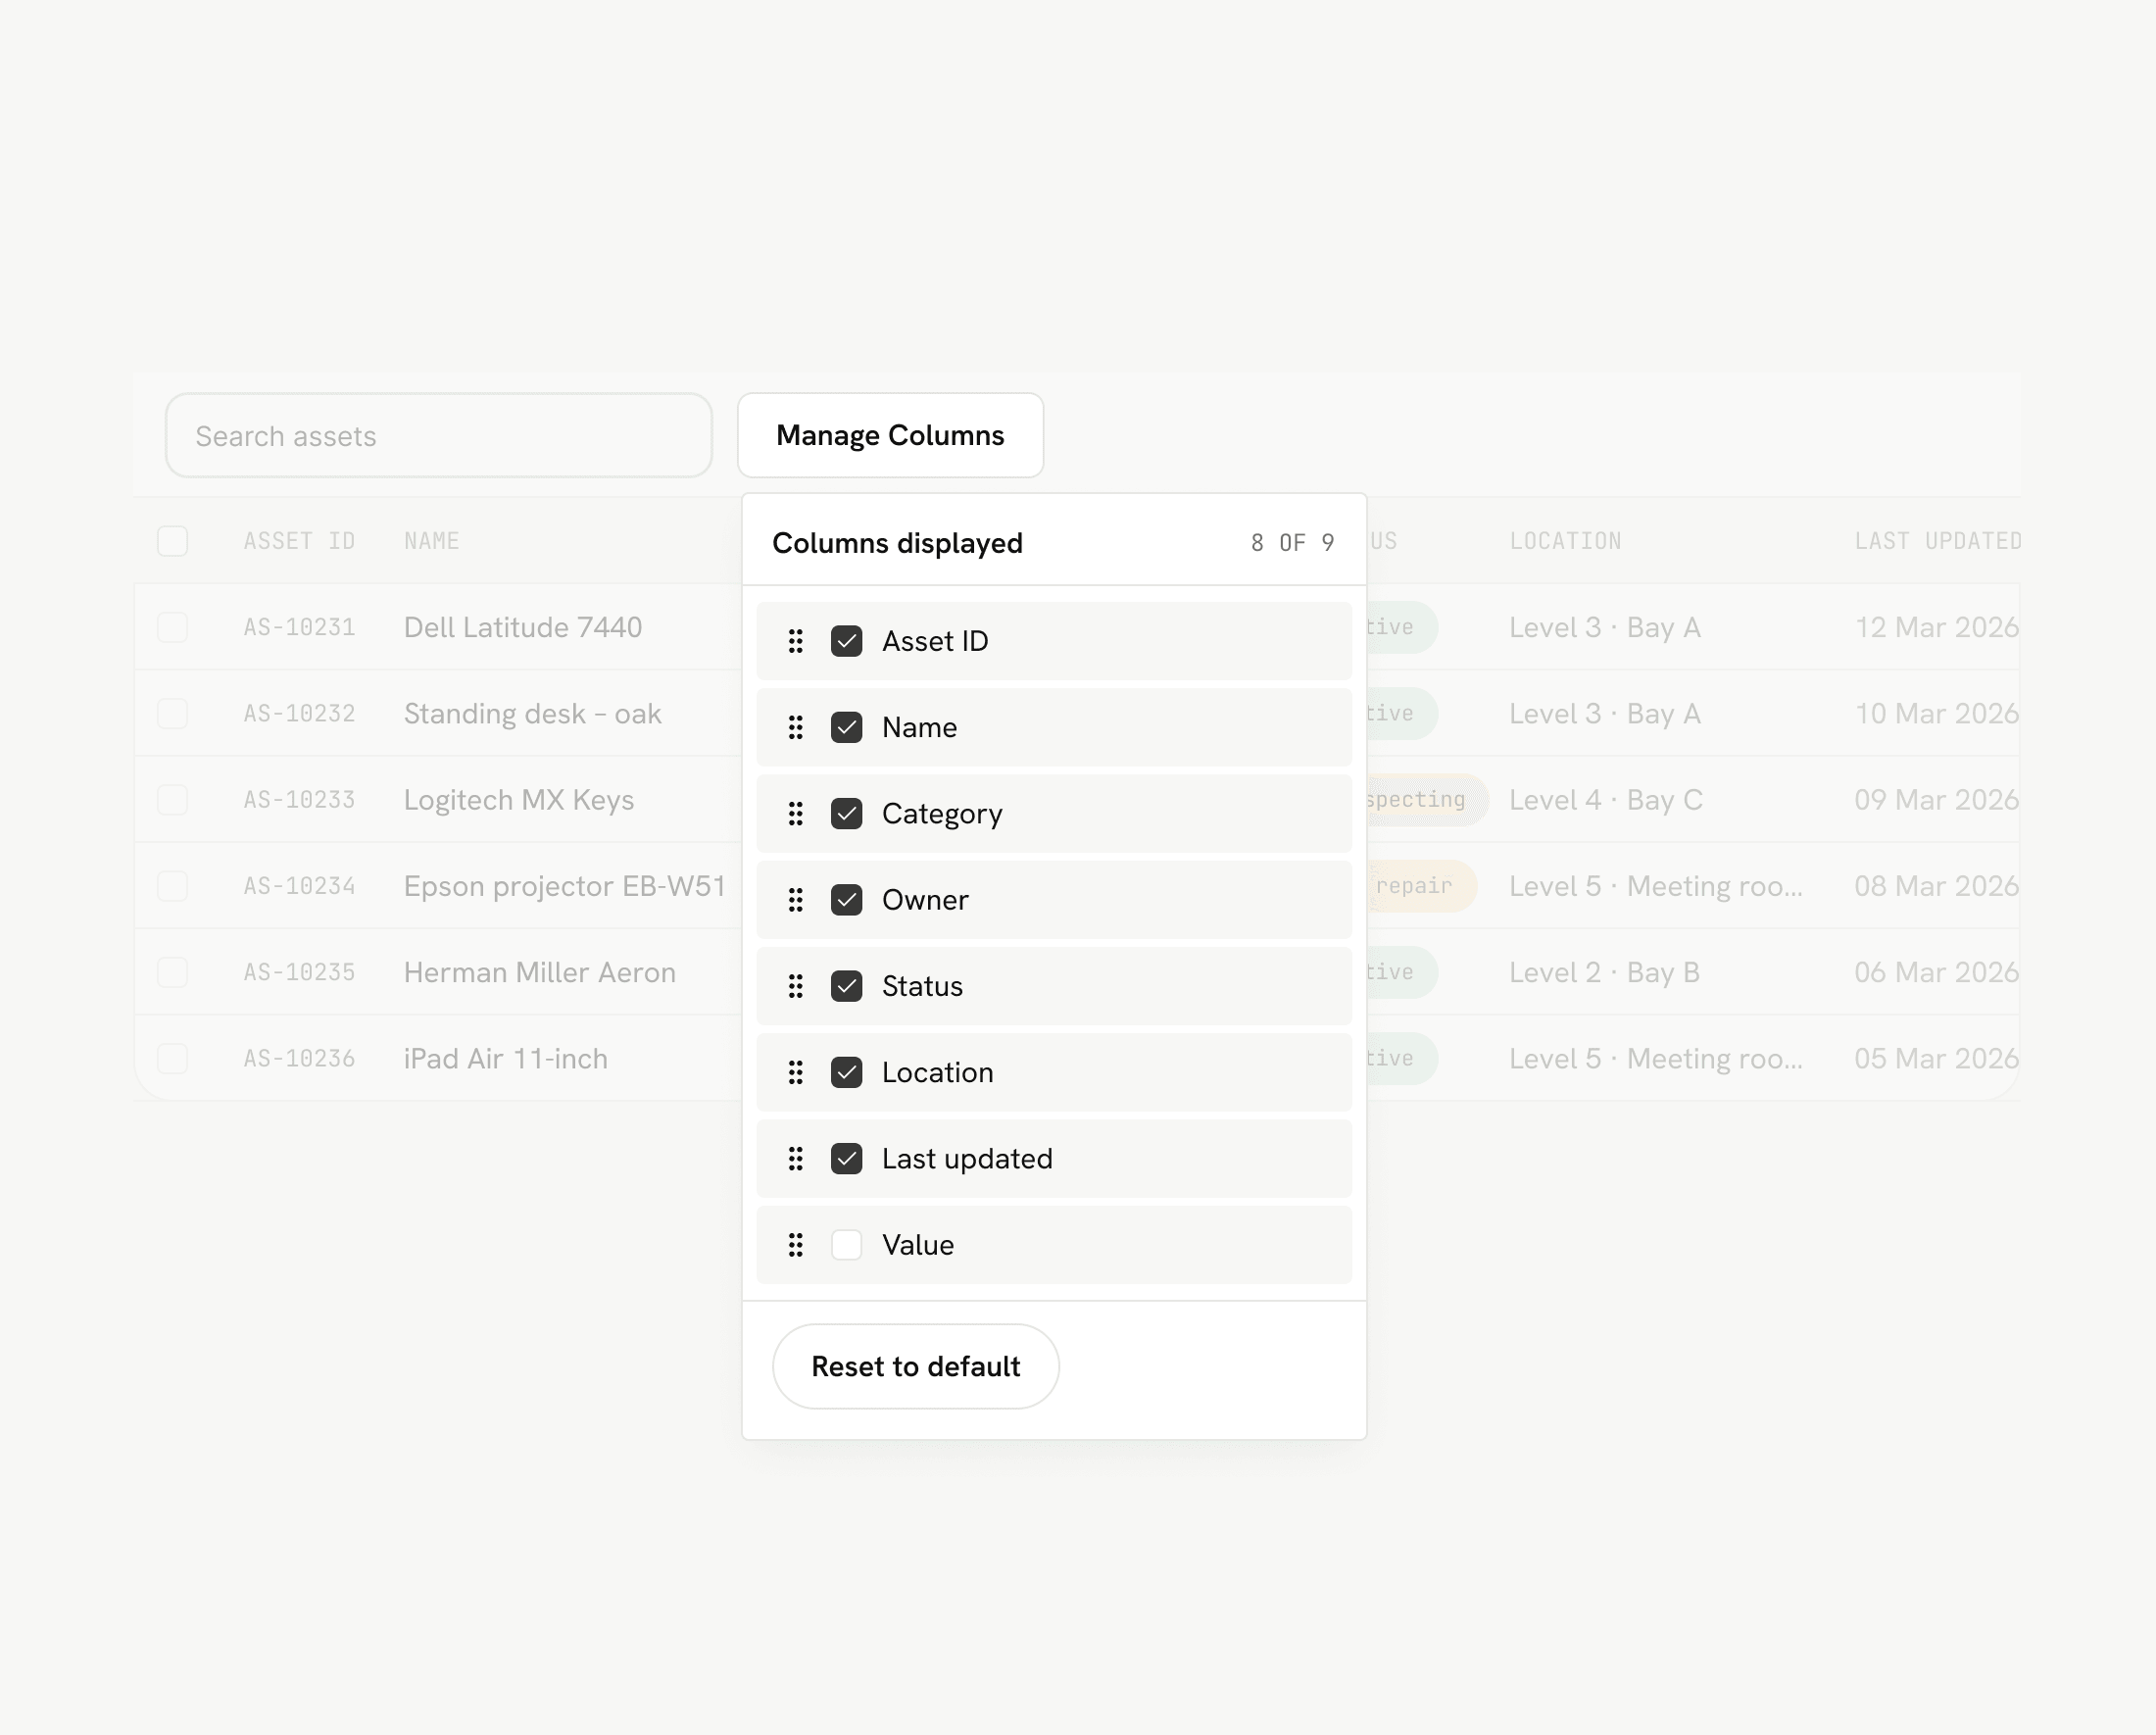Uncheck the Location column checkbox

846,1072
